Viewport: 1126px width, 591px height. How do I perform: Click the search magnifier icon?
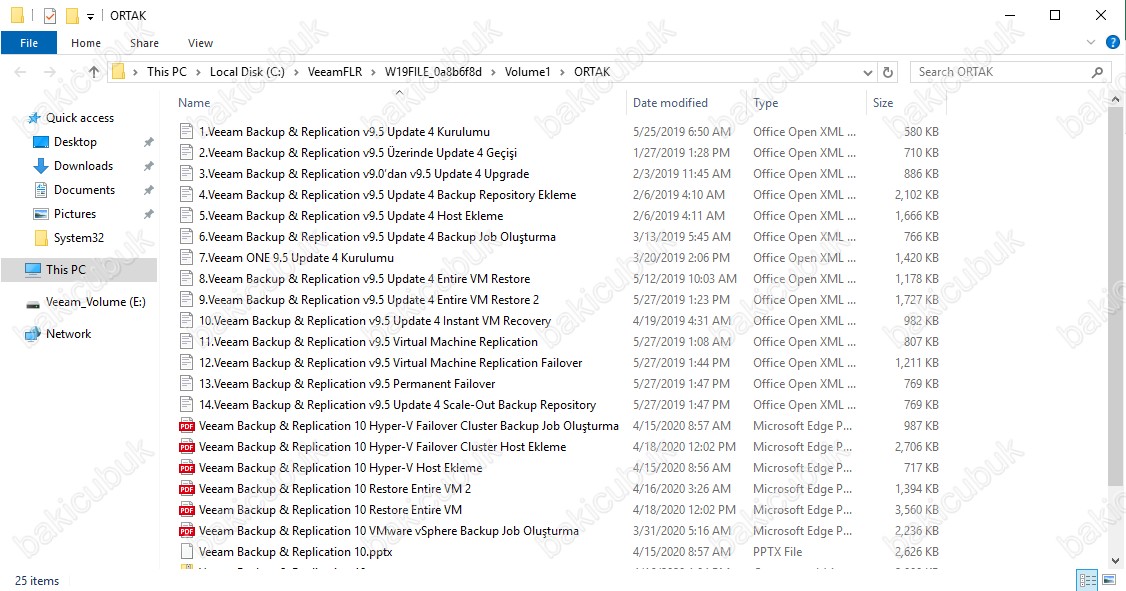pos(1097,72)
